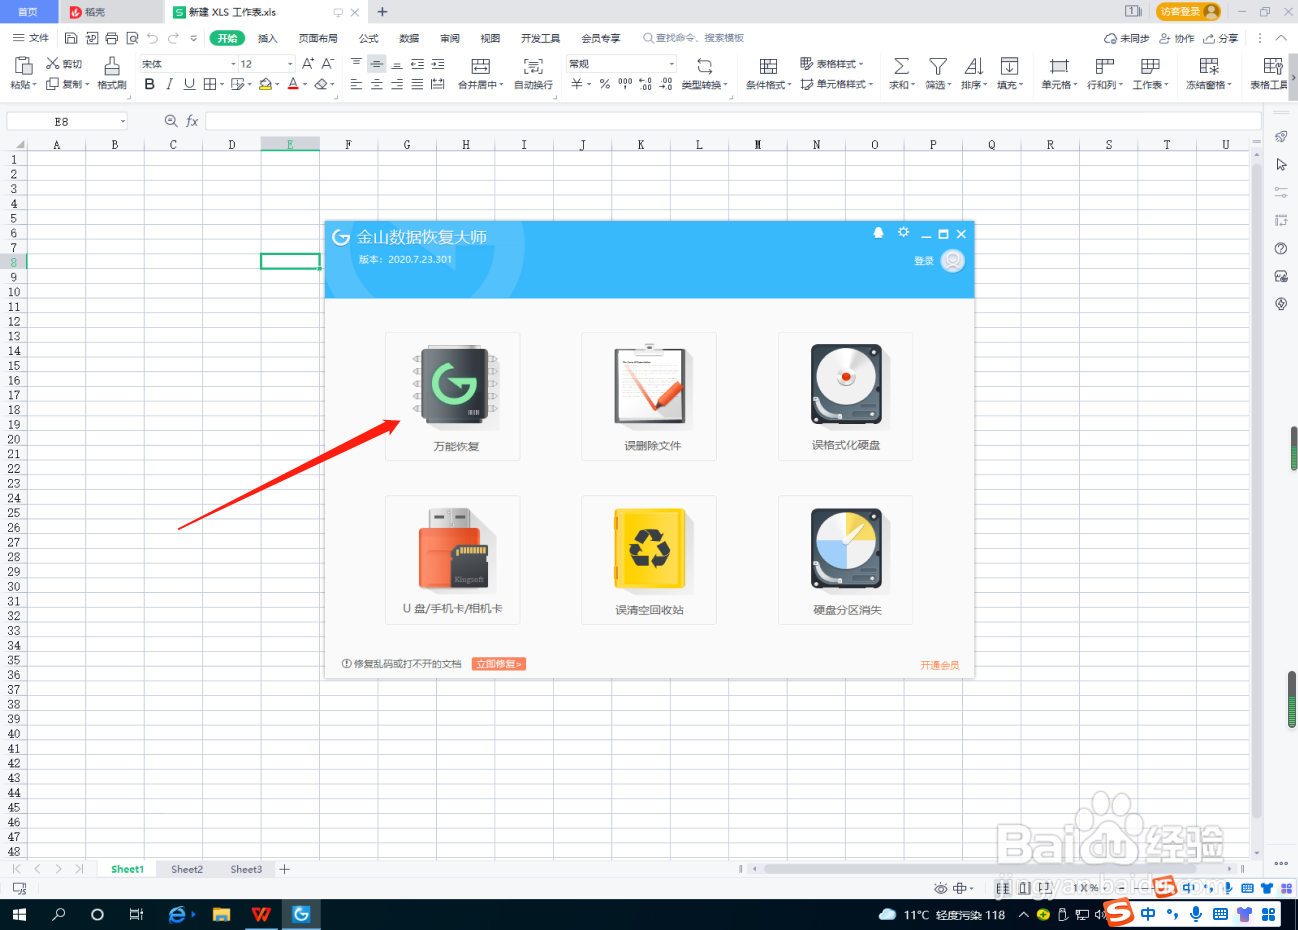Switch to the 审阅 ribbon tab
This screenshot has width=1298, height=930.
click(450, 38)
